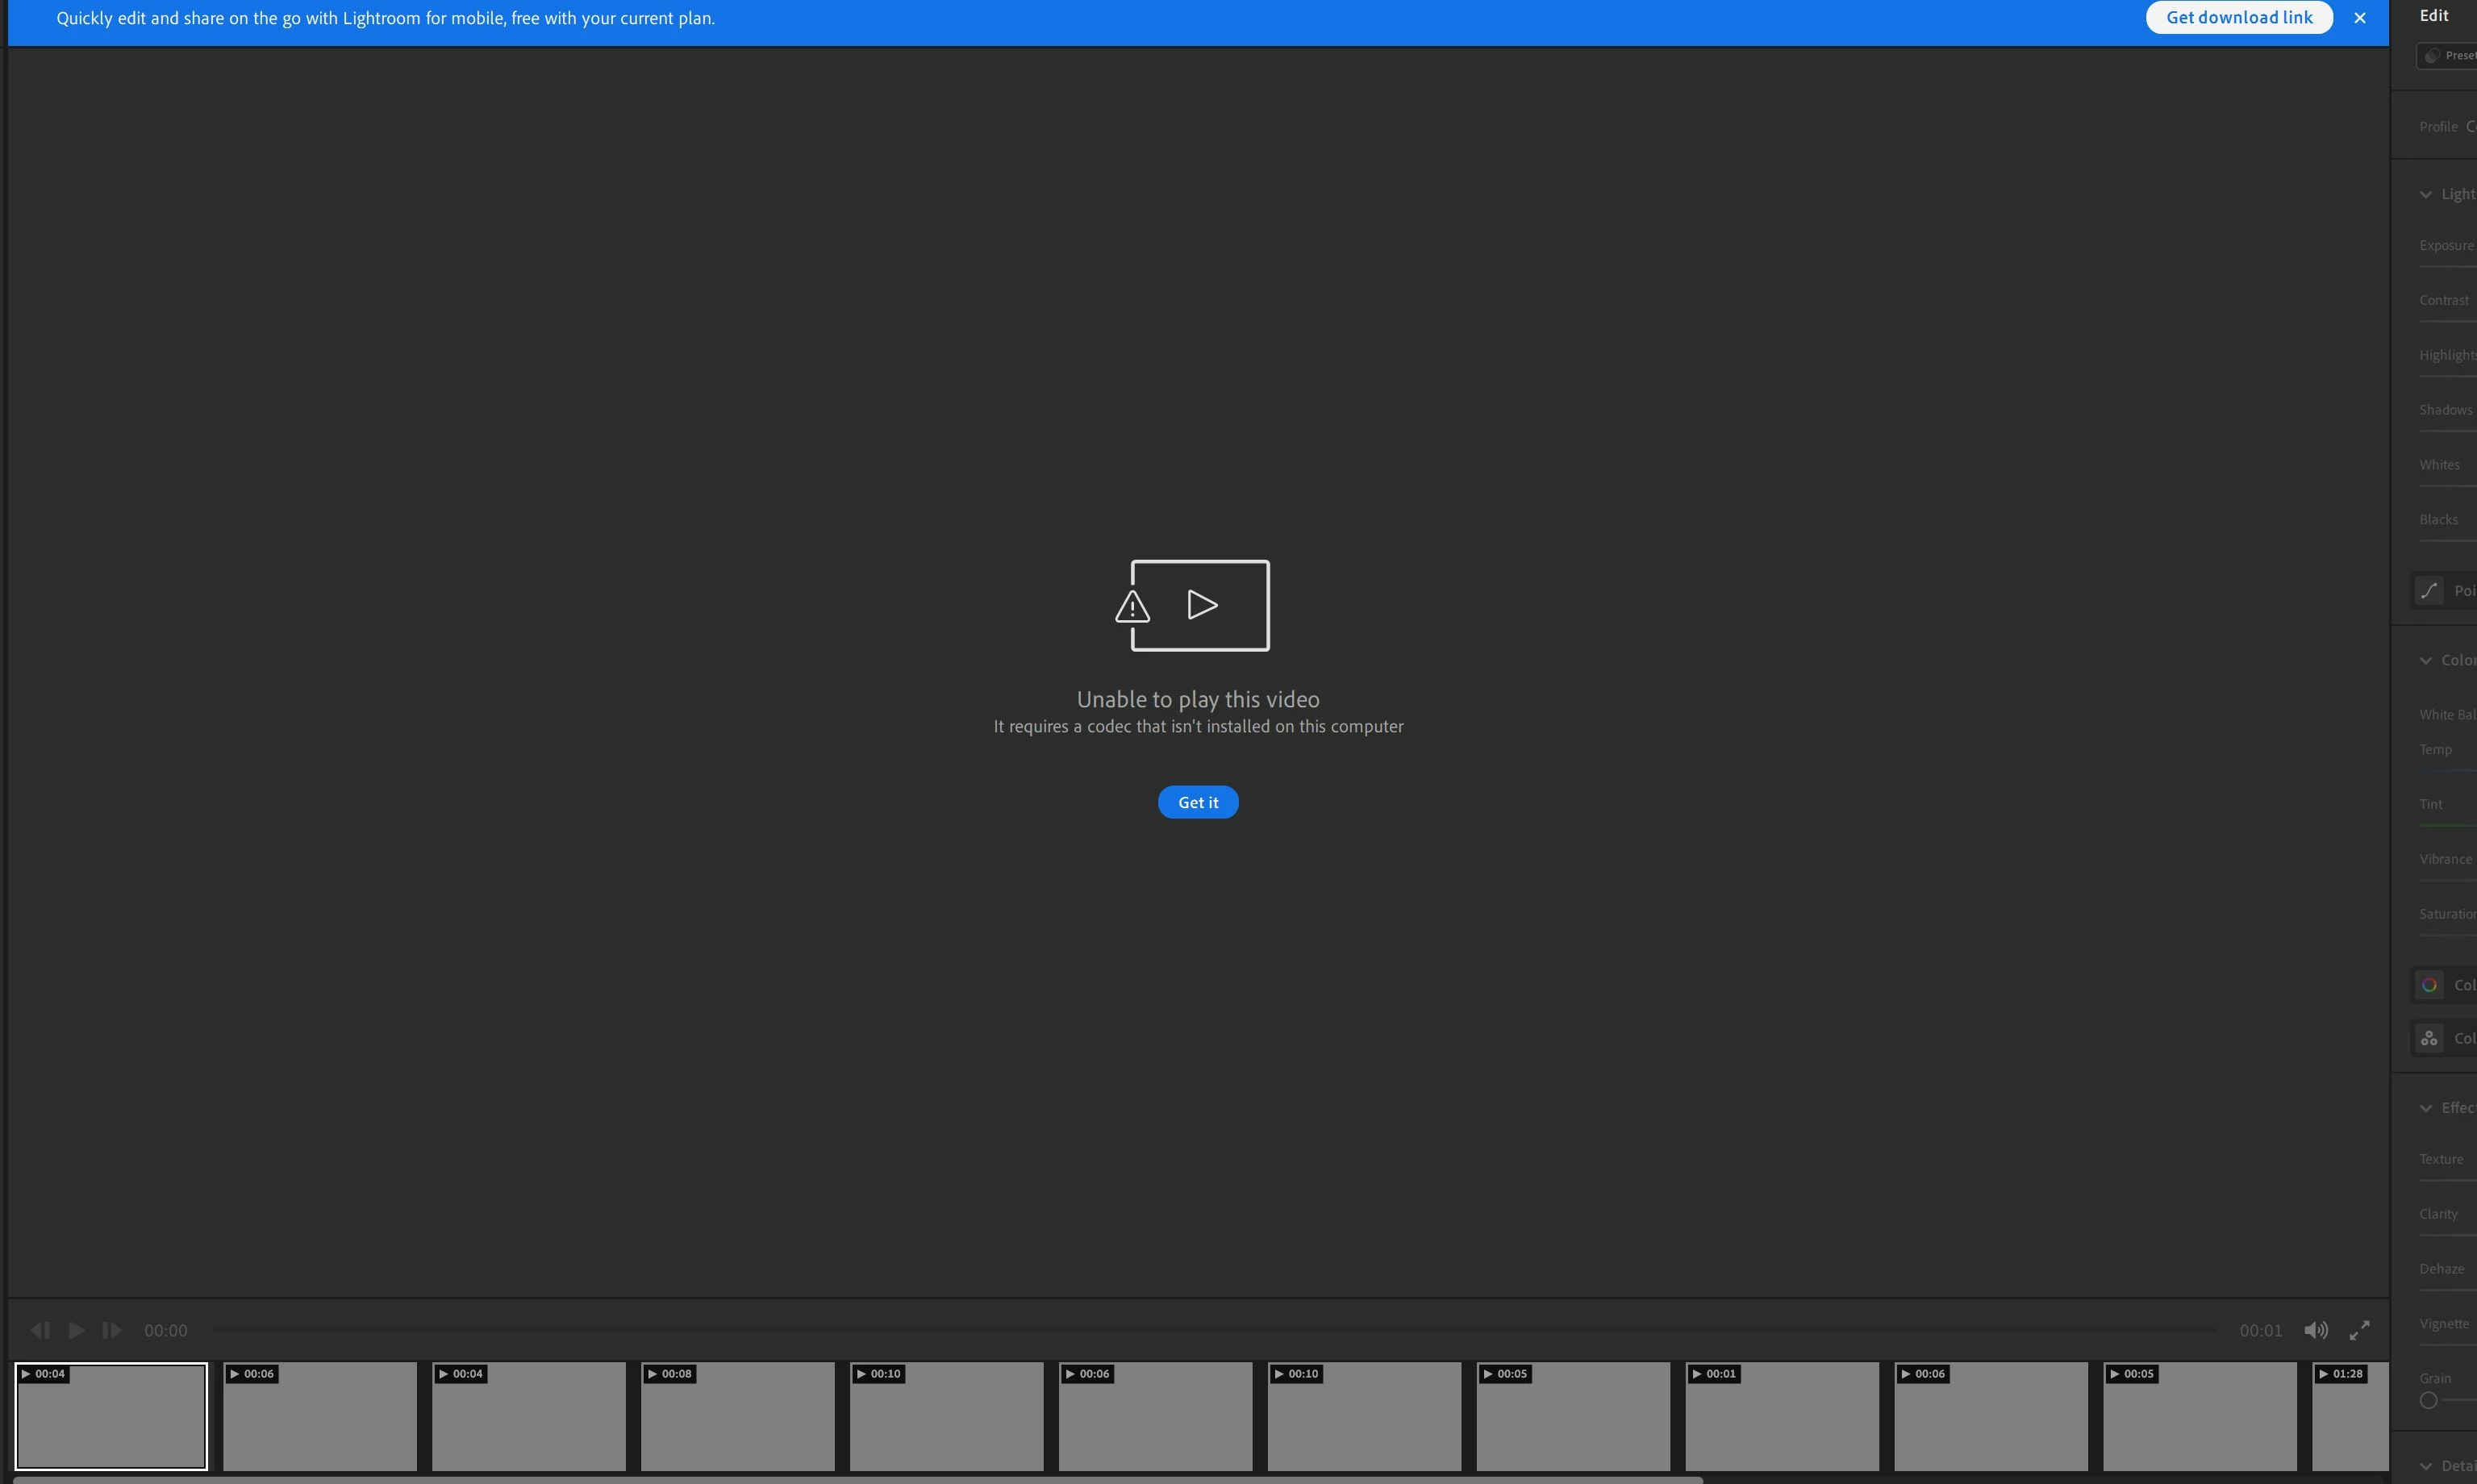Collapse the Color section
2477x1484 pixels.
tap(2426, 661)
